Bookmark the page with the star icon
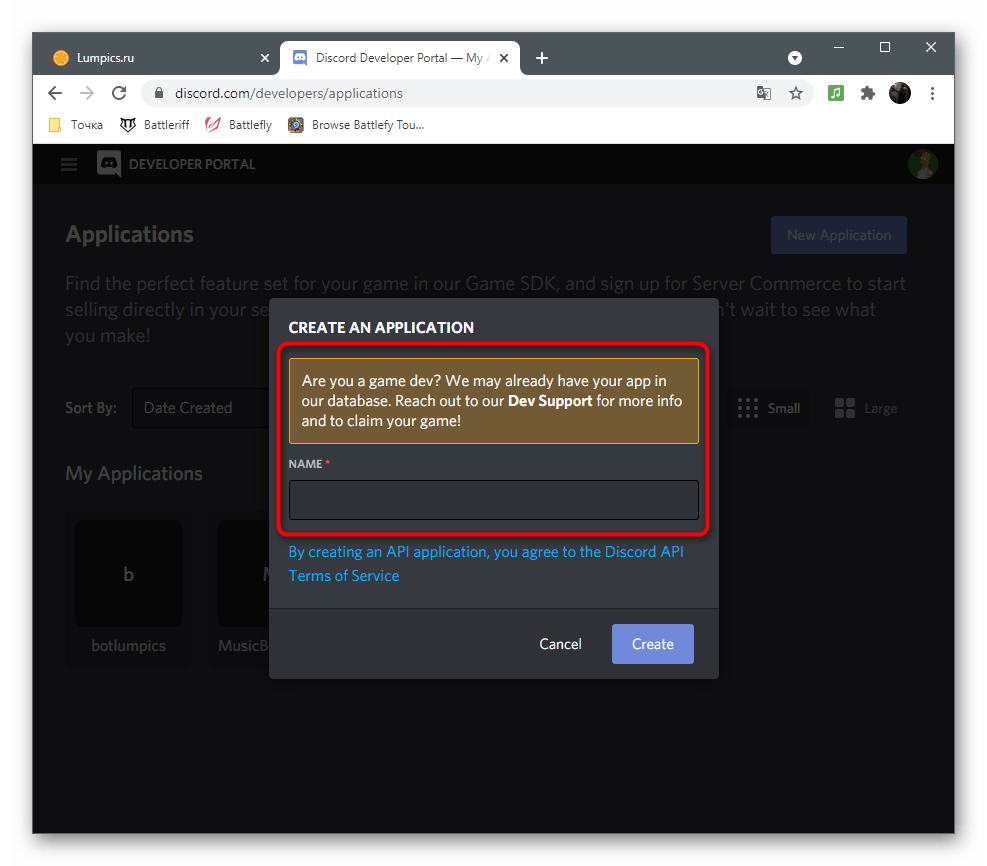The height and width of the screenshot is (866, 987). [796, 92]
